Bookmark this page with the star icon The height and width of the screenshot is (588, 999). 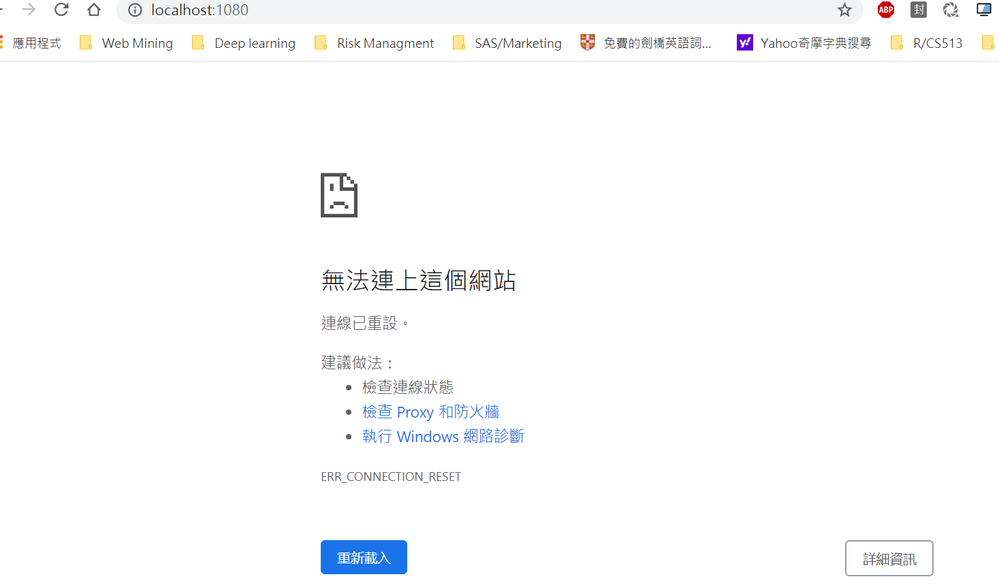[845, 10]
